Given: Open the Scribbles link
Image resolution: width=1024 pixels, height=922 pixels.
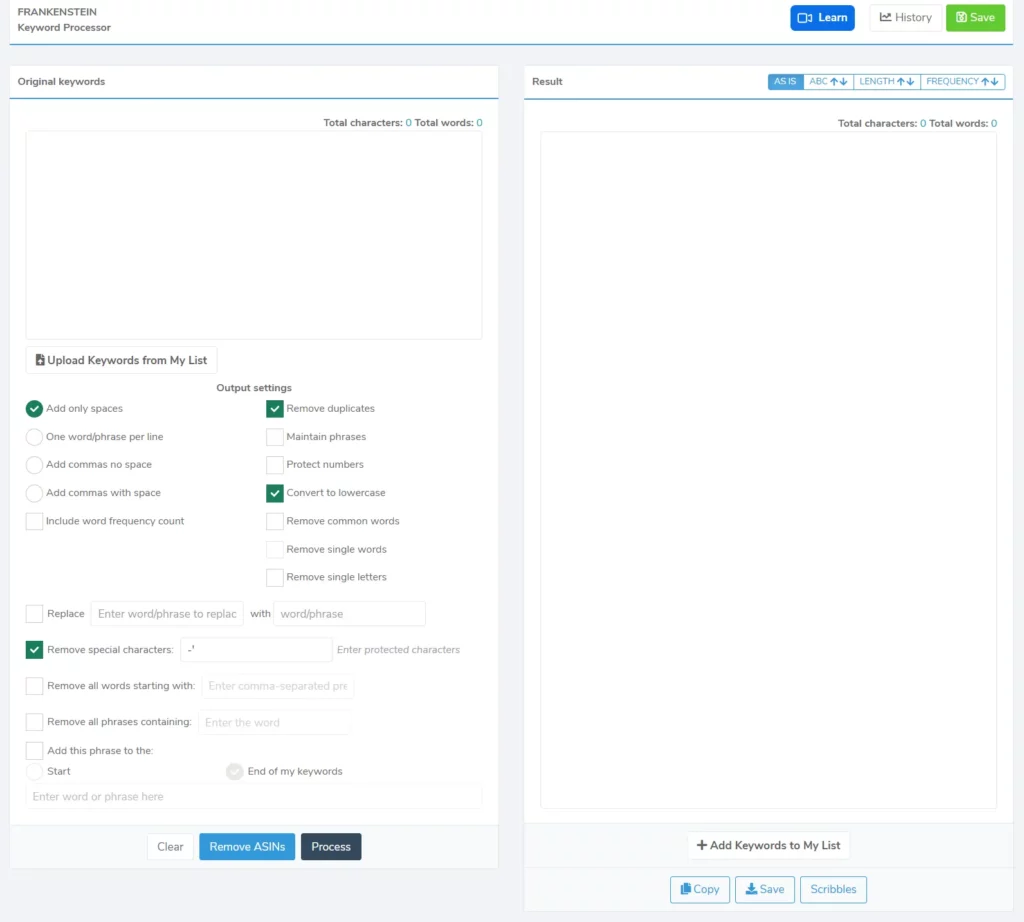Looking at the screenshot, I should [x=833, y=889].
